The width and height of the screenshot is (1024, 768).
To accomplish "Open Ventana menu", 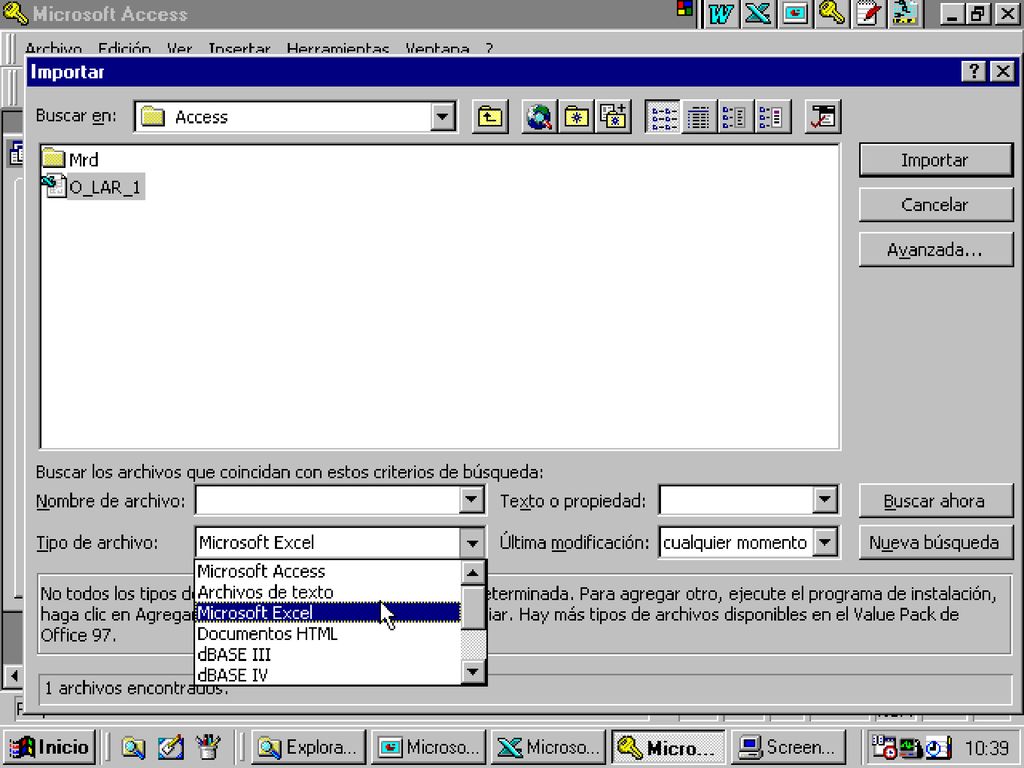I will coord(437,49).
